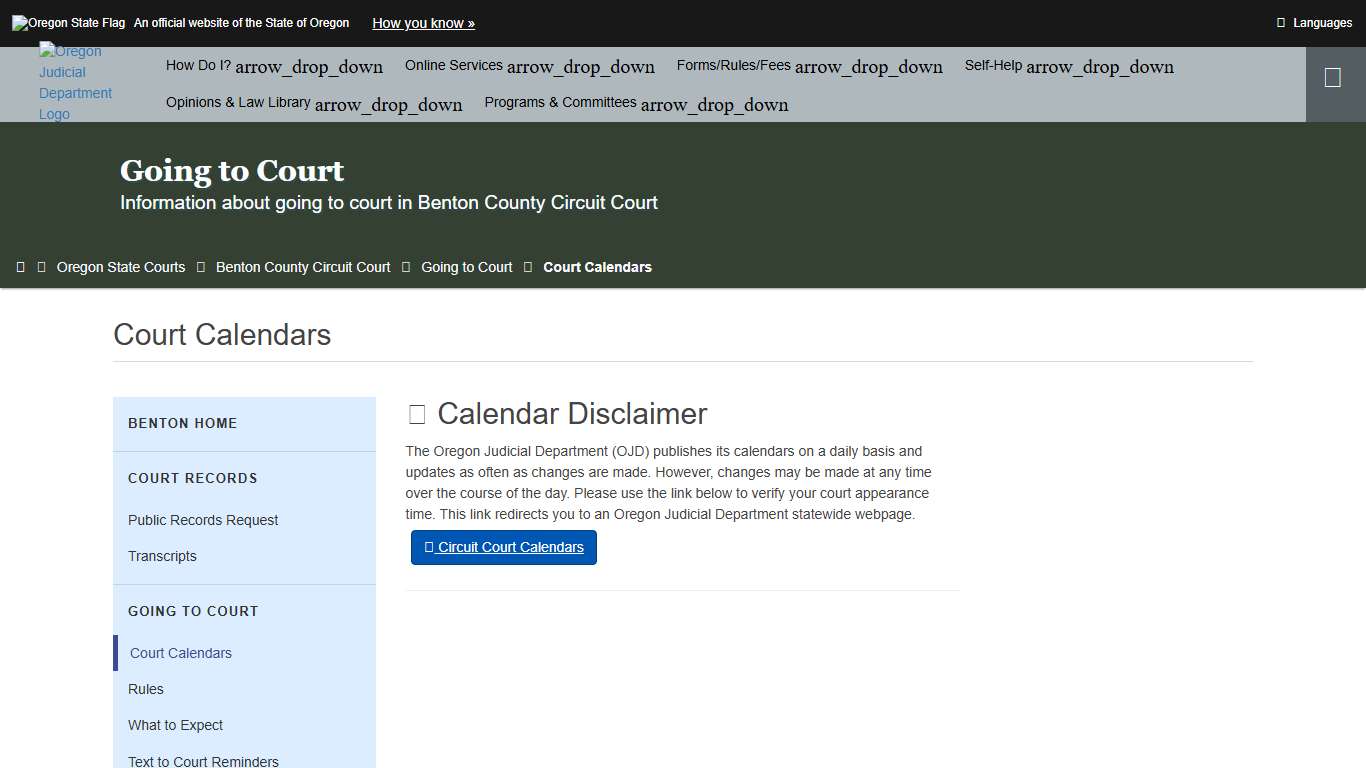Open the "How you know" link
The height and width of the screenshot is (768, 1366).
point(422,22)
